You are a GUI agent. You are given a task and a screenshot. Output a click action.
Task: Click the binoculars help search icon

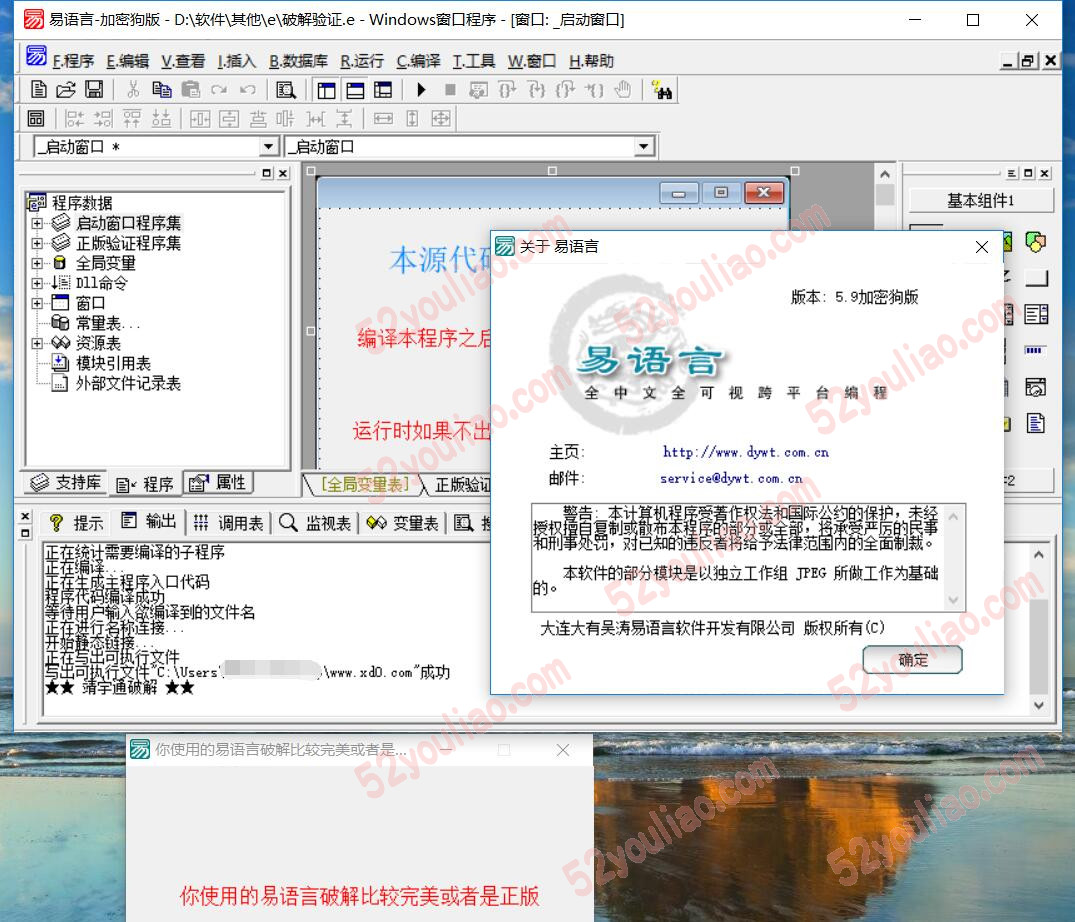(x=662, y=90)
